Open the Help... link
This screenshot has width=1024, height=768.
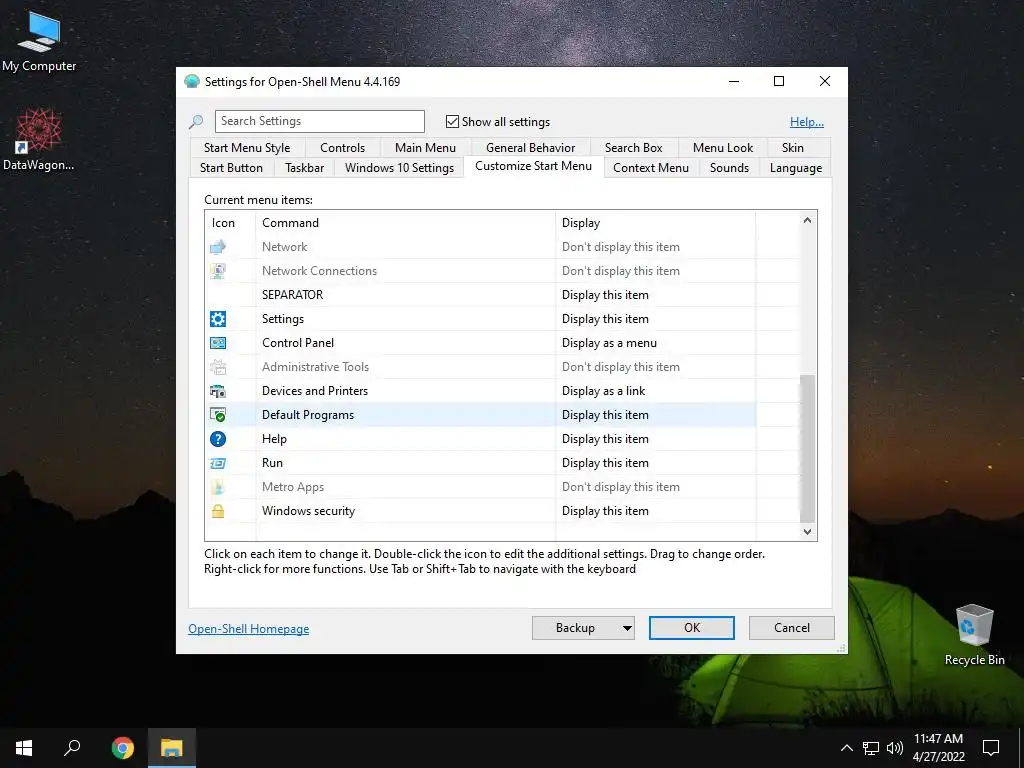pos(807,121)
